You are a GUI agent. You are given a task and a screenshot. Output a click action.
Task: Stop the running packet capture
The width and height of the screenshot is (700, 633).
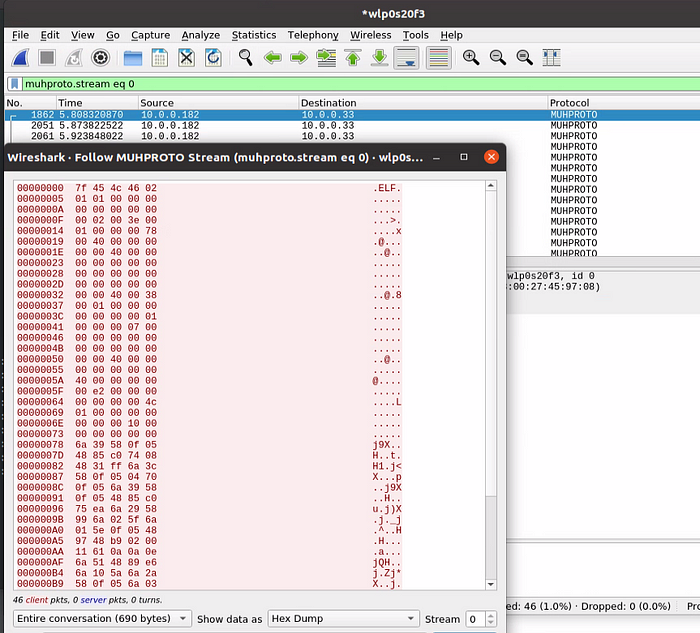coord(47,58)
